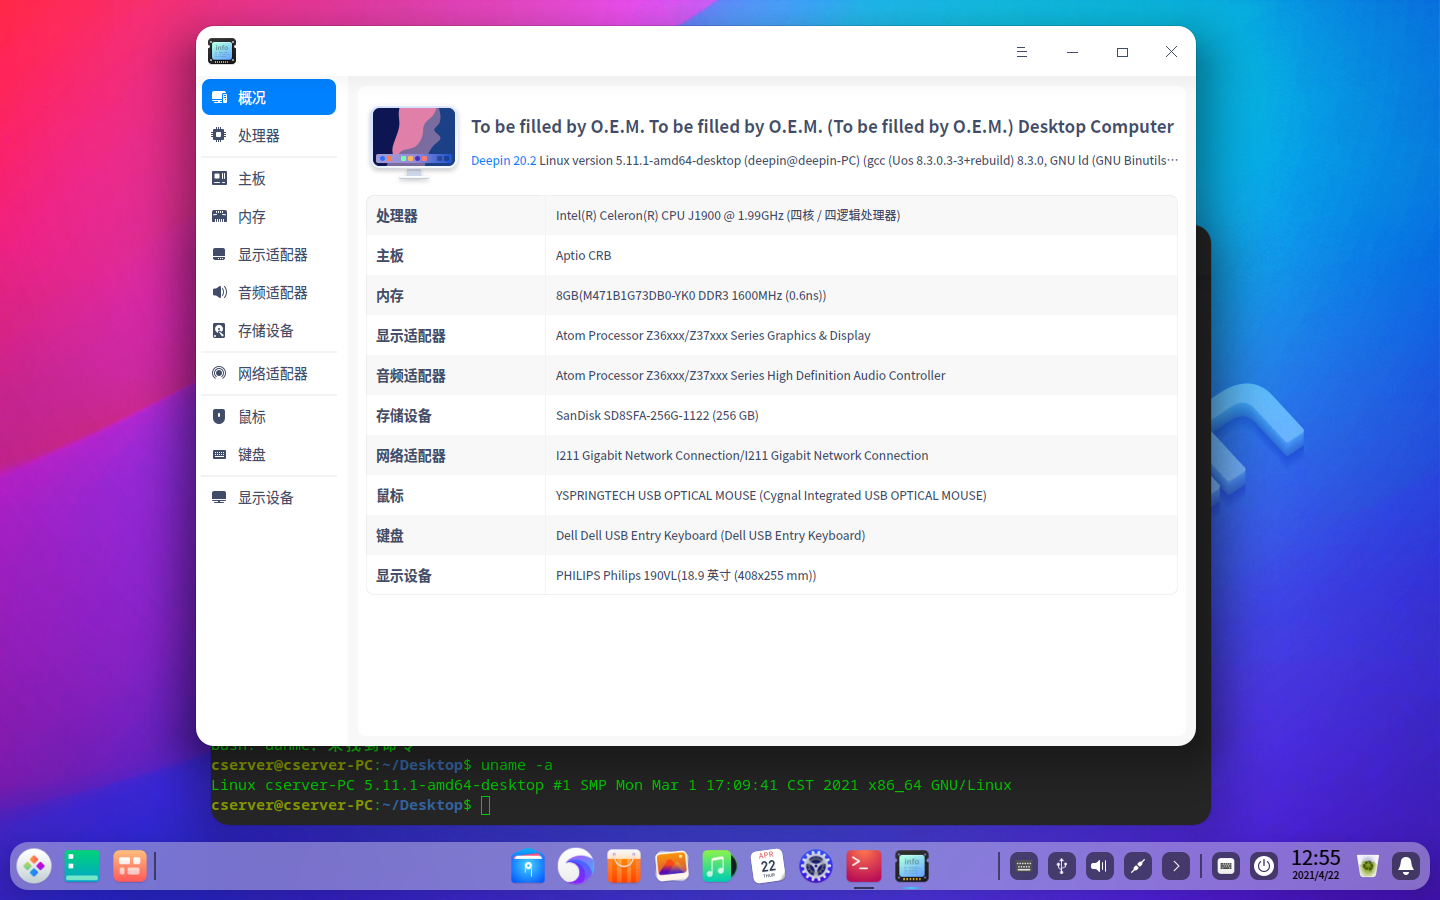
Task: Click the 键盘 label in overview table
Action: coord(390,536)
